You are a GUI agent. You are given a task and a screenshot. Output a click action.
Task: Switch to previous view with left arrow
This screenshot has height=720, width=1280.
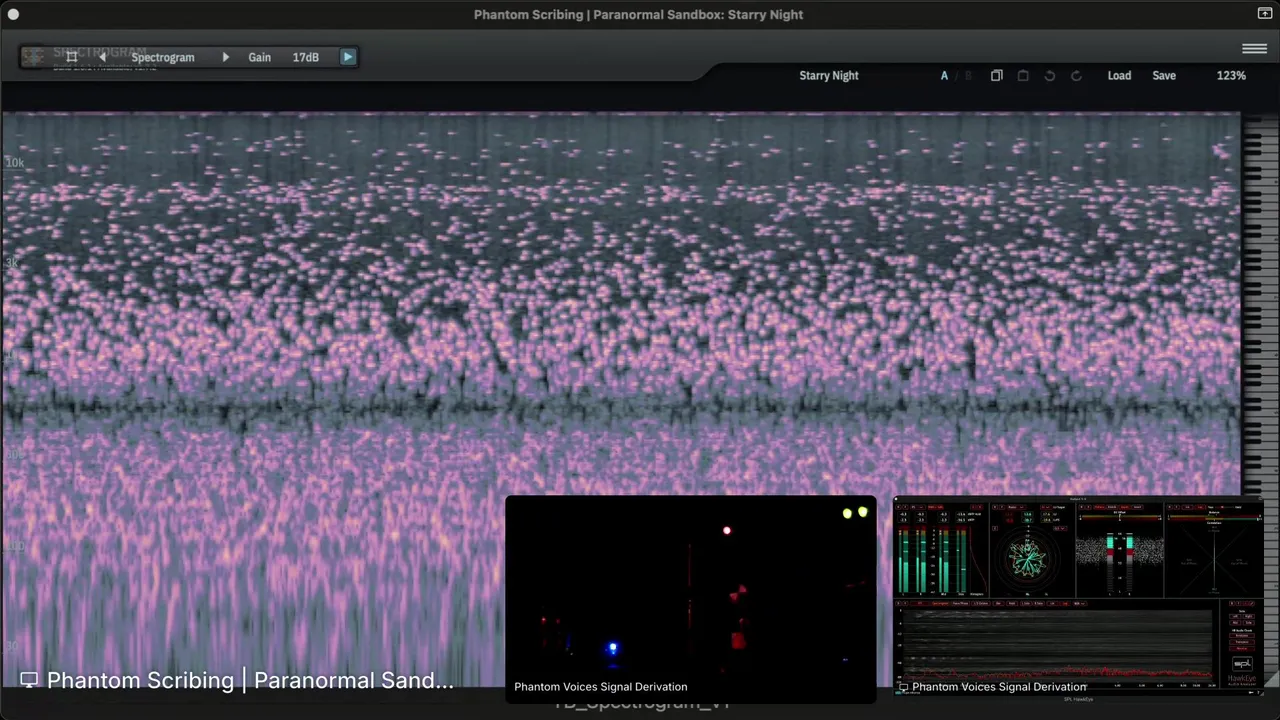coord(102,57)
